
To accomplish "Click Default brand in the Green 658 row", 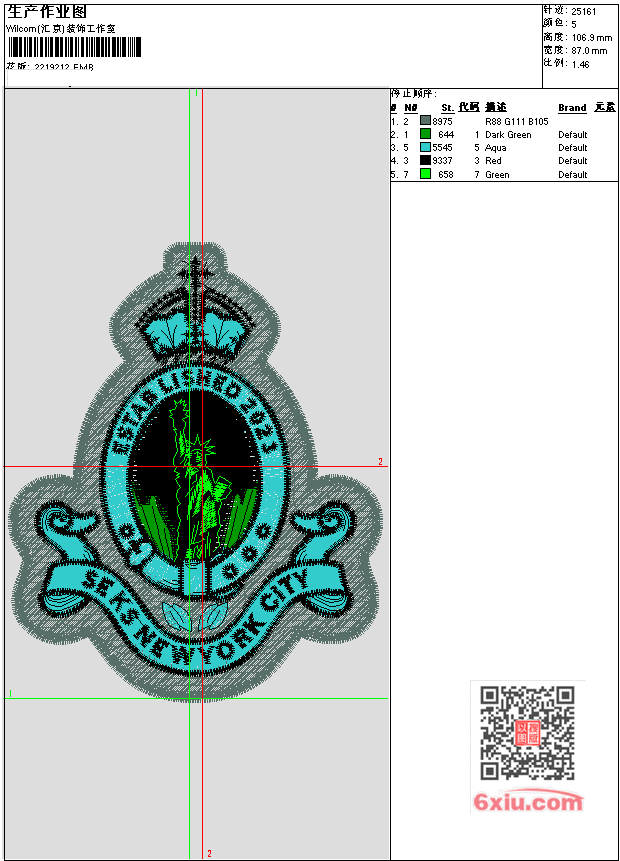I will tap(573, 175).
